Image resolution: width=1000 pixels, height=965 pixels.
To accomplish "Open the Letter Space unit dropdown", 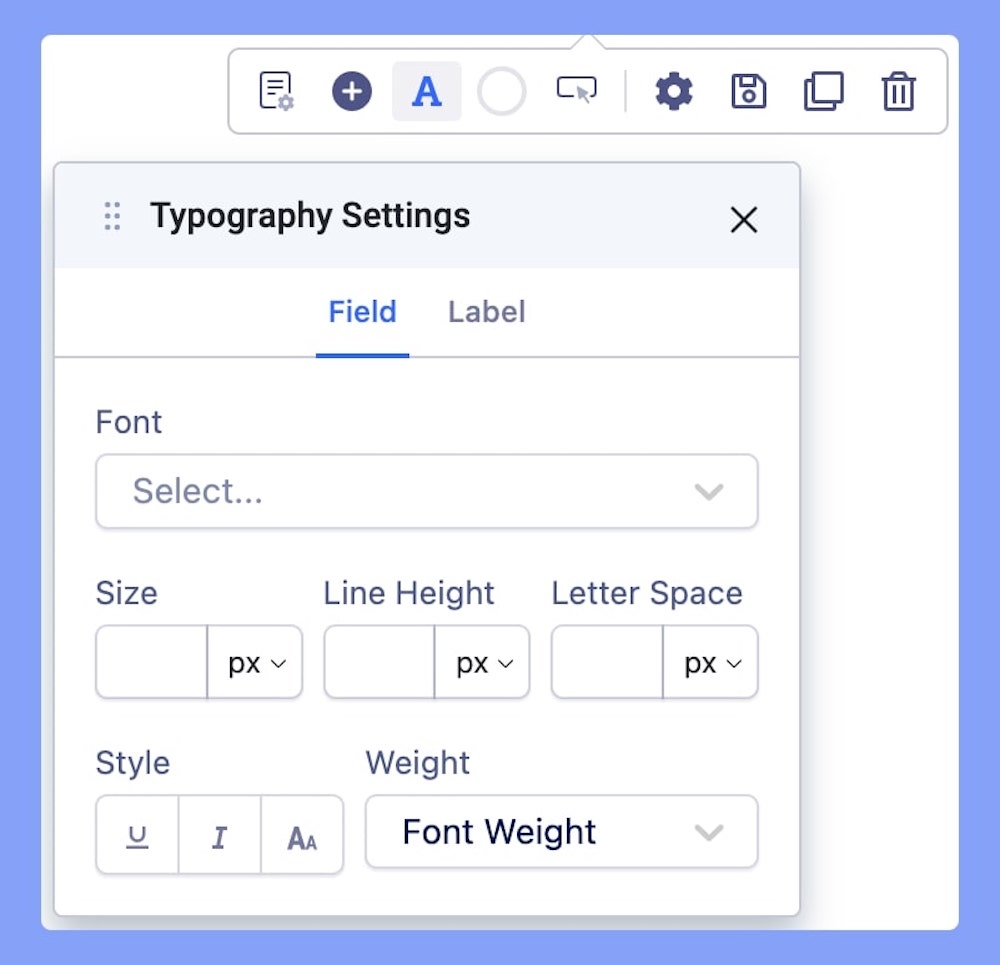I will coord(712,663).
